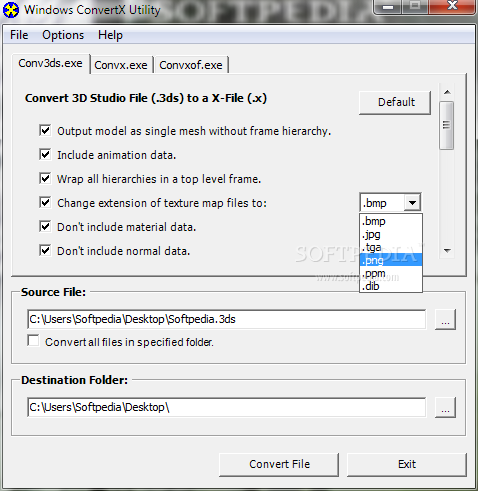This screenshot has width=478, height=491.
Task: Toggle Change extension of texture map files
Action: point(45,202)
